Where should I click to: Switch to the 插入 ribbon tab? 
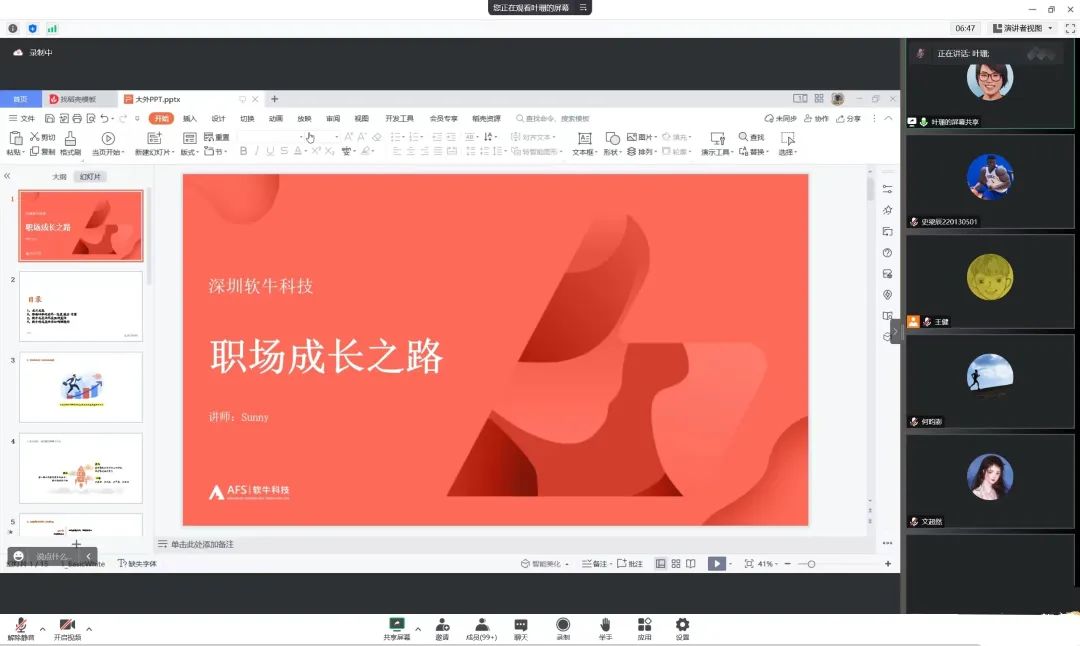(190, 118)
